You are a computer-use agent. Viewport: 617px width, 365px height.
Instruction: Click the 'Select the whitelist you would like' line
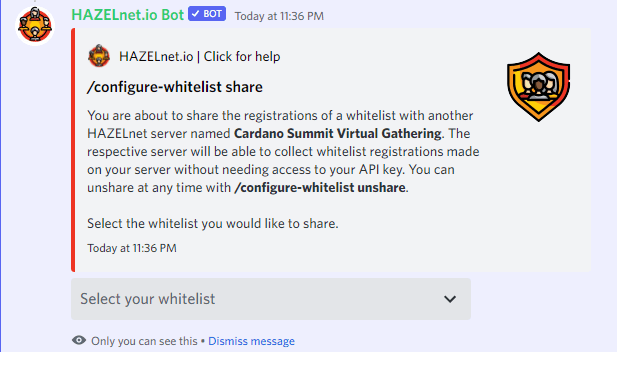coord(212,224)
